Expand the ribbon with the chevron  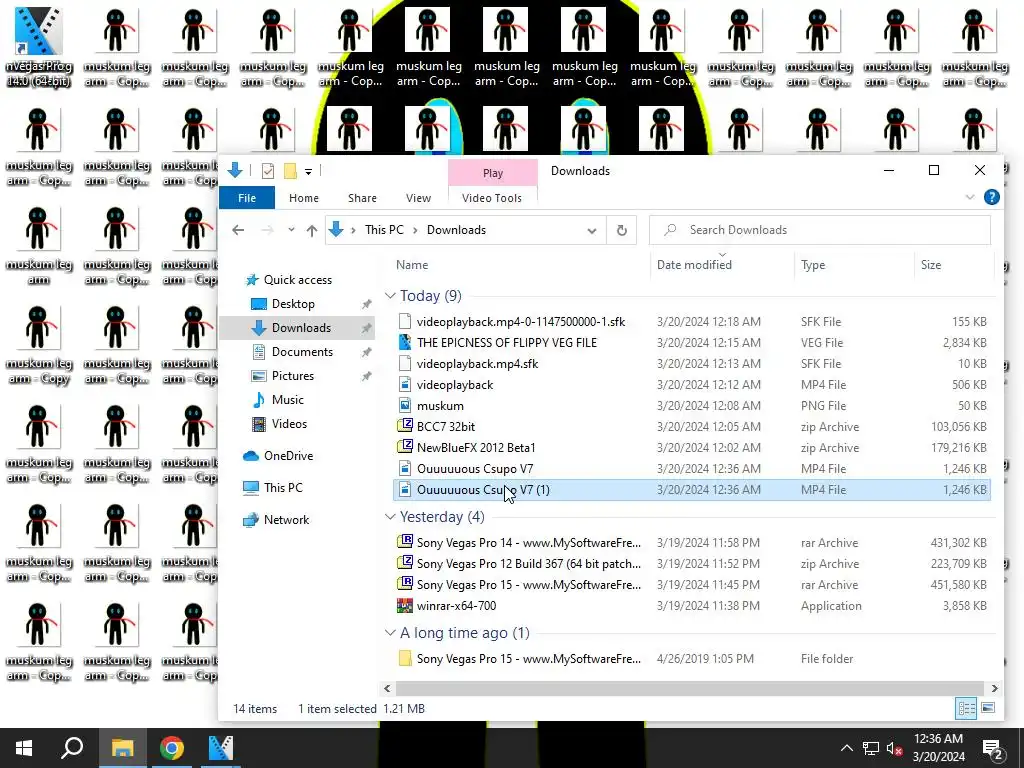pos(970,197)
